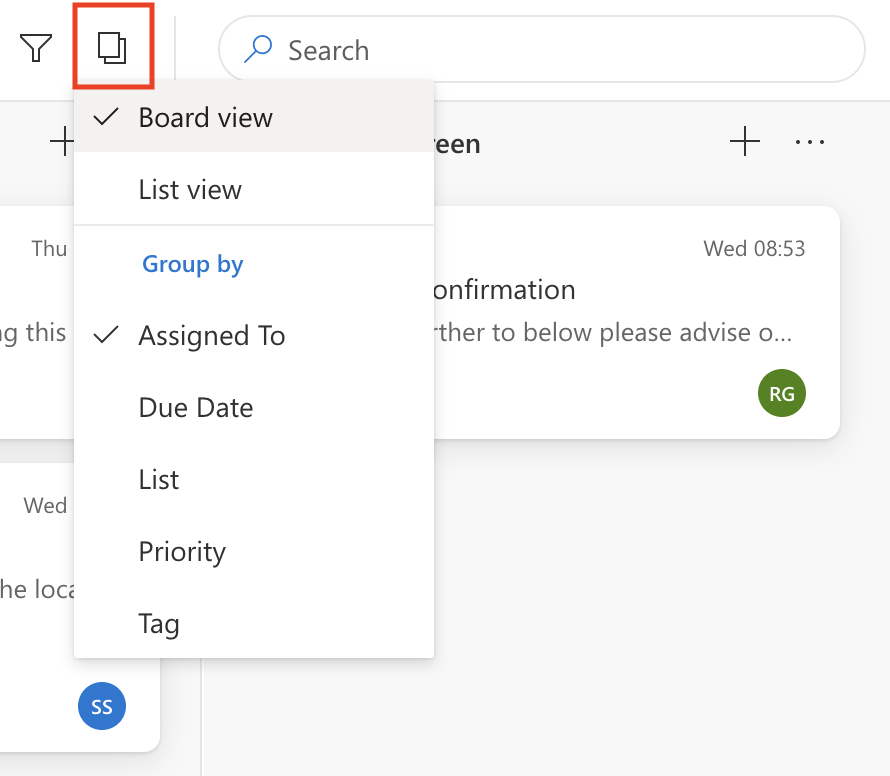Click the magnifier icon in search bar

(258, 49)
